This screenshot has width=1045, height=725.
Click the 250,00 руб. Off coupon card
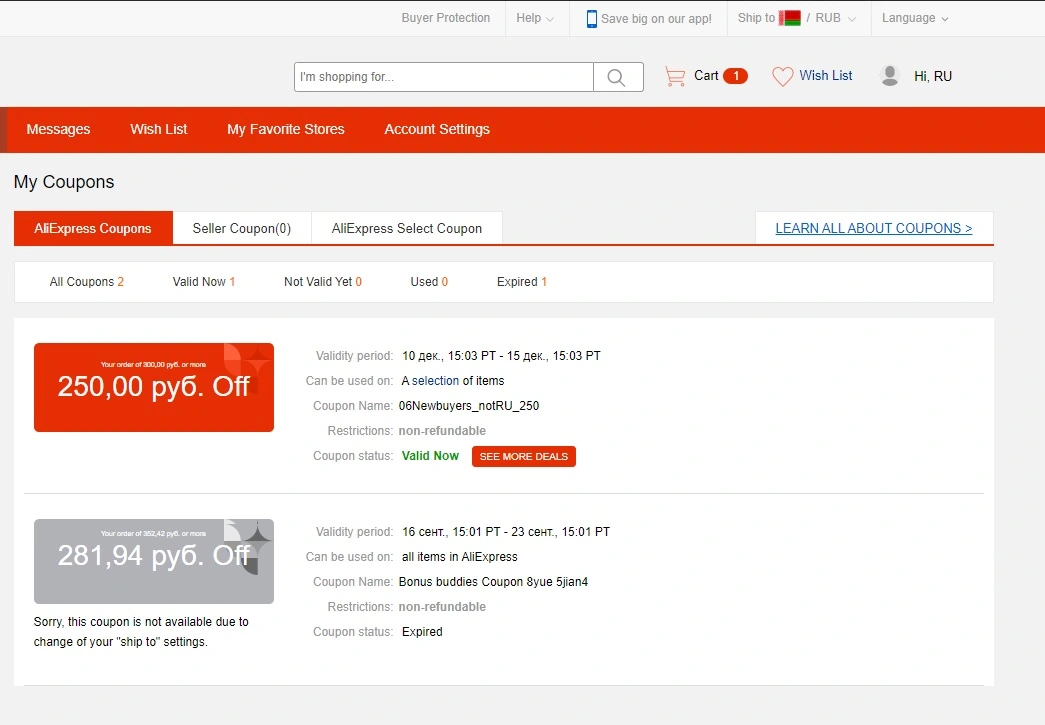tap(154, 387)
